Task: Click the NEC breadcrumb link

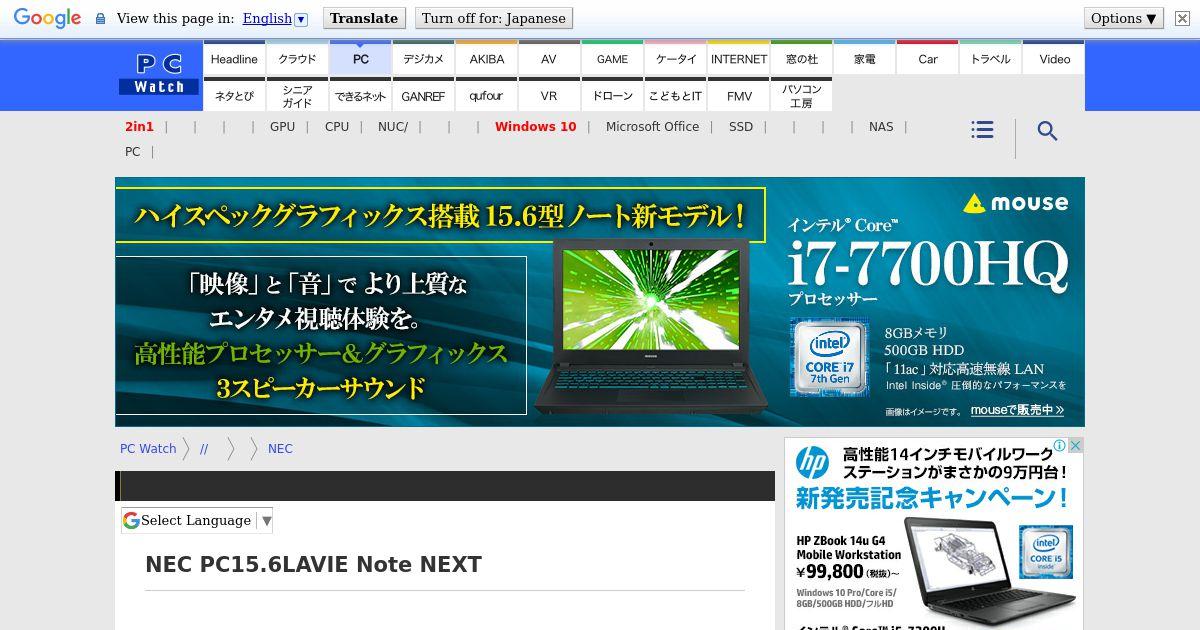Action: [280, 449]
